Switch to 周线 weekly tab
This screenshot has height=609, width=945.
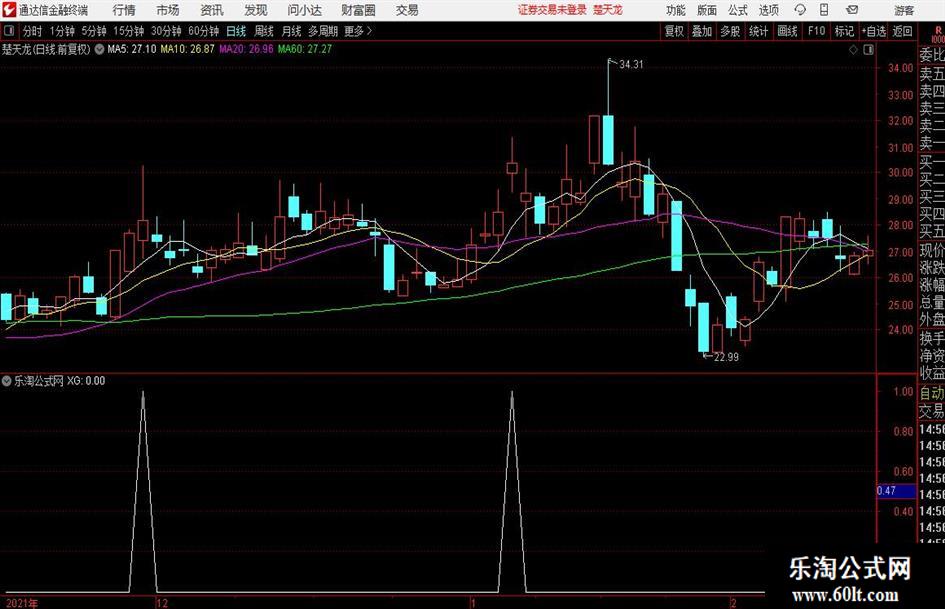point(263,31)
